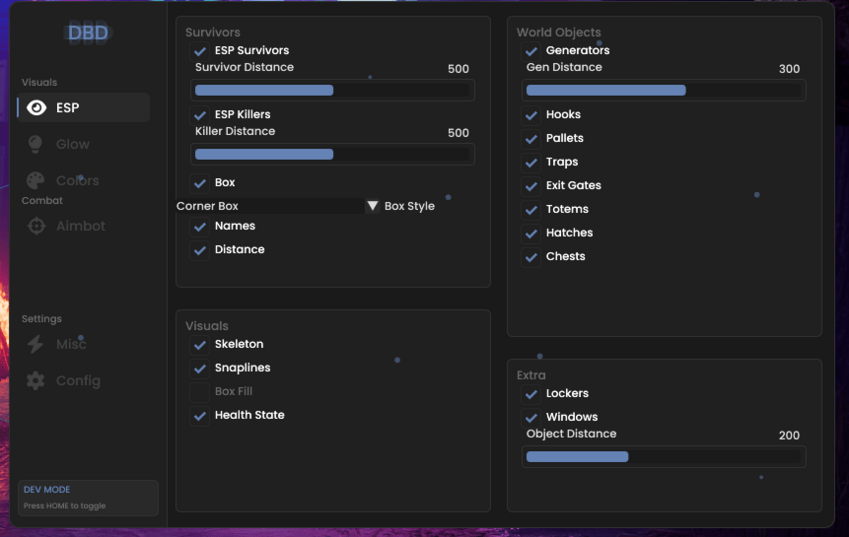This screenshot has width=849, height=537.
Task: Disable the Exit Gates checkbox
Action: (x=531, y=186)
